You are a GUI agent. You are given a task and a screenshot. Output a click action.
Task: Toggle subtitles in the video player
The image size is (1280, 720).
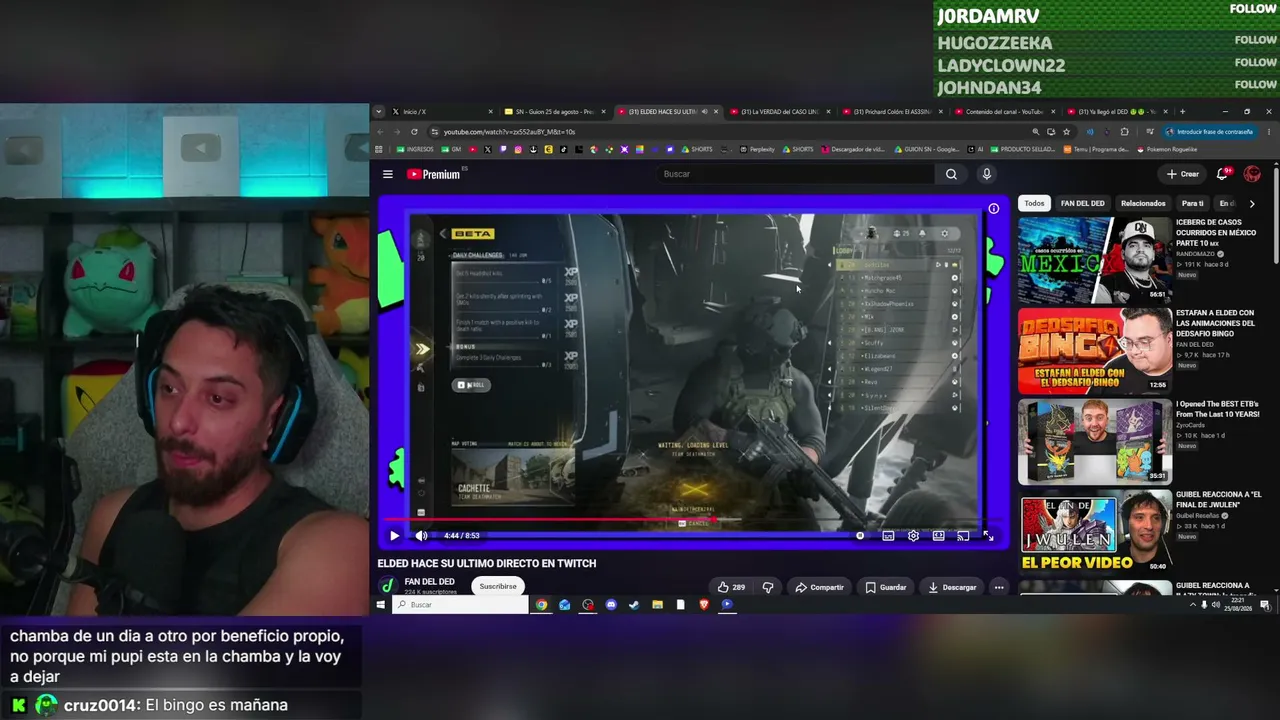[888, 536]
